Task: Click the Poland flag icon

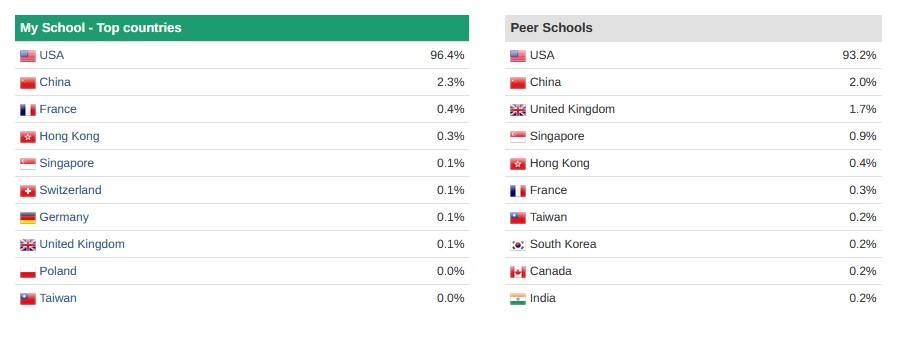Action: (28, 272)
